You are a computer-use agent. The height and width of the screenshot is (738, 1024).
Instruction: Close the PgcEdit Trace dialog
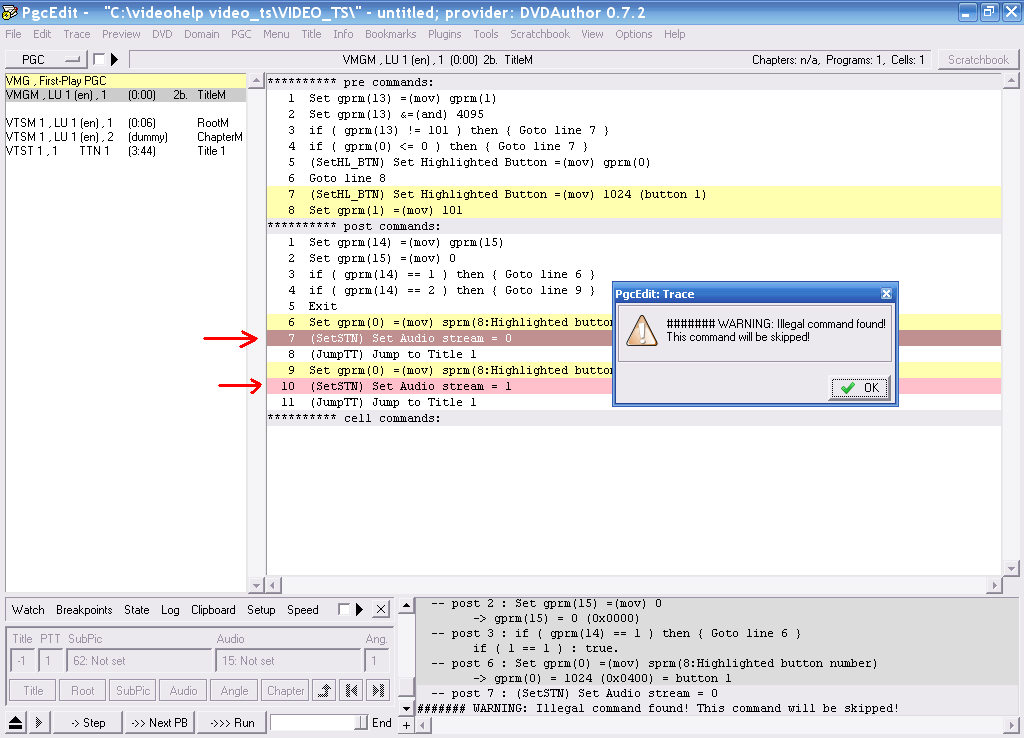[886, 294]
